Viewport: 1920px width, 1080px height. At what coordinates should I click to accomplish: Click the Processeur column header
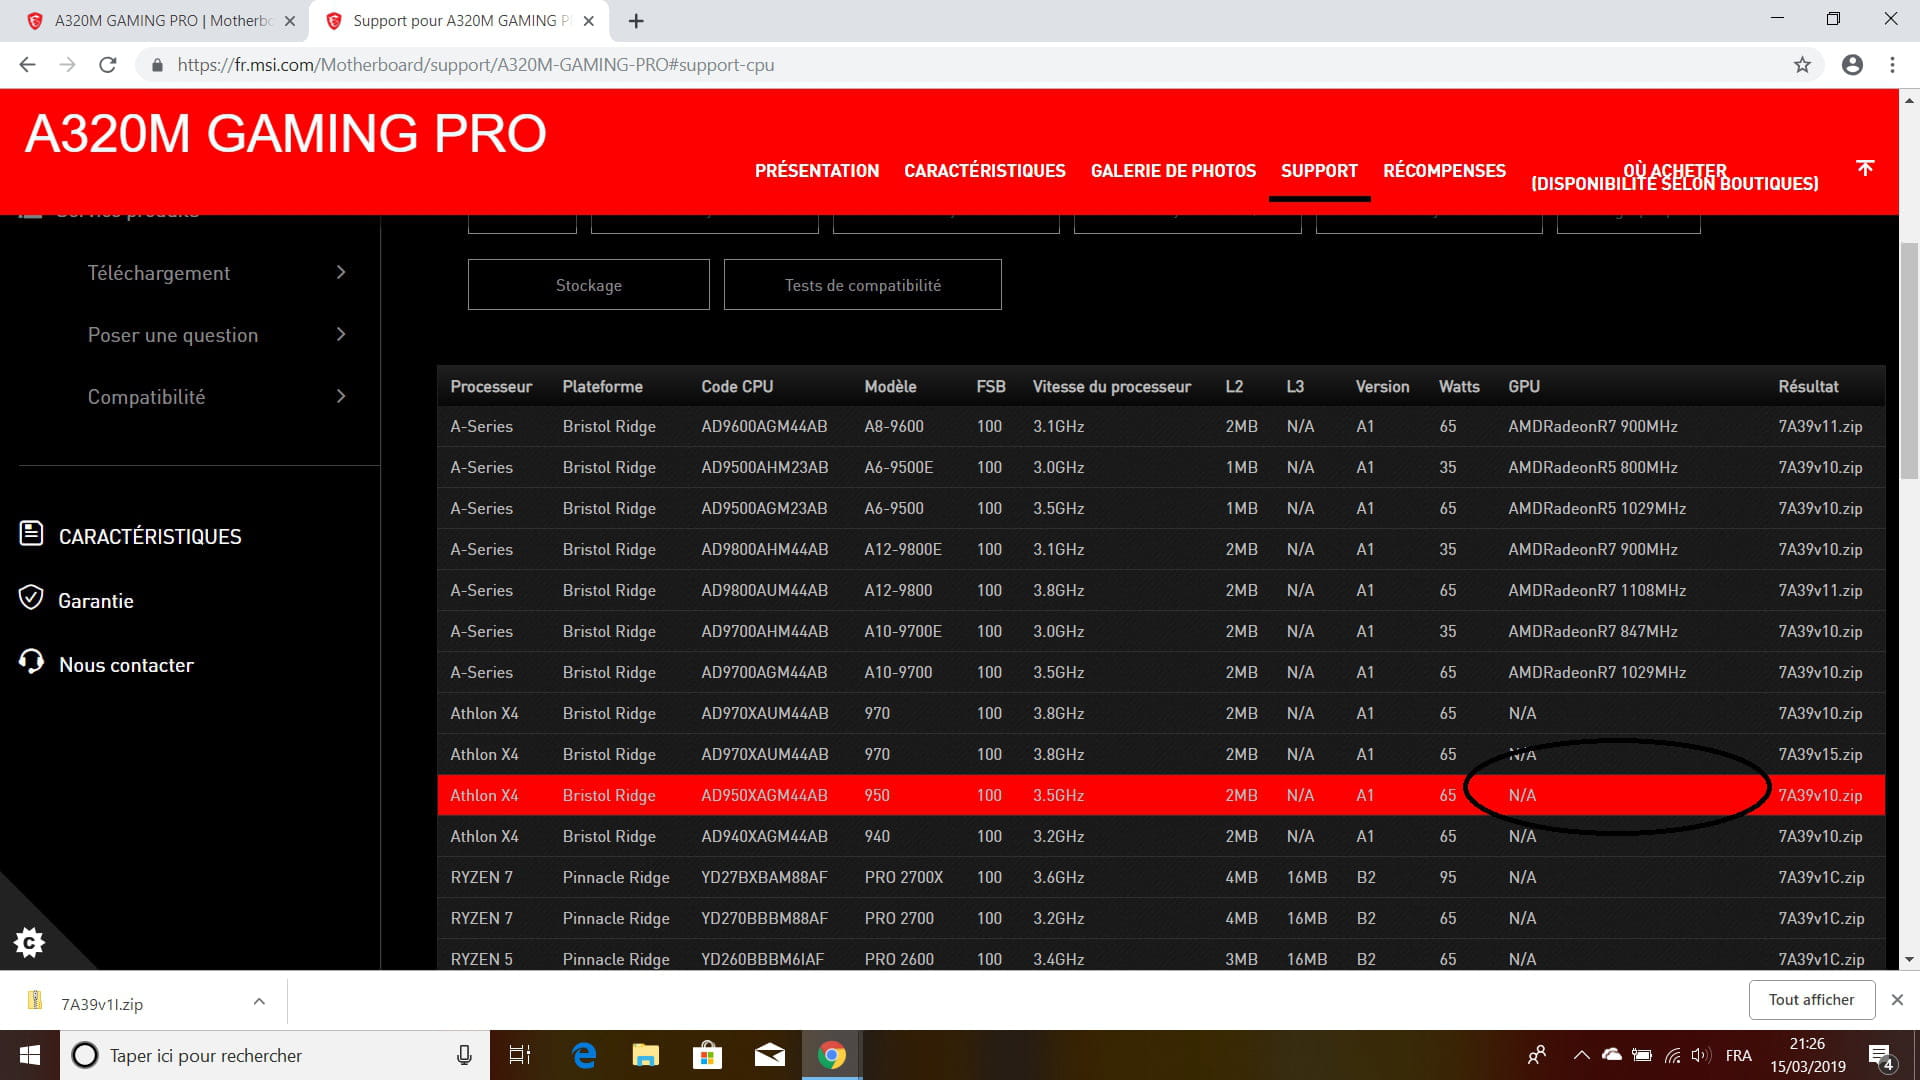pos(491,386)
